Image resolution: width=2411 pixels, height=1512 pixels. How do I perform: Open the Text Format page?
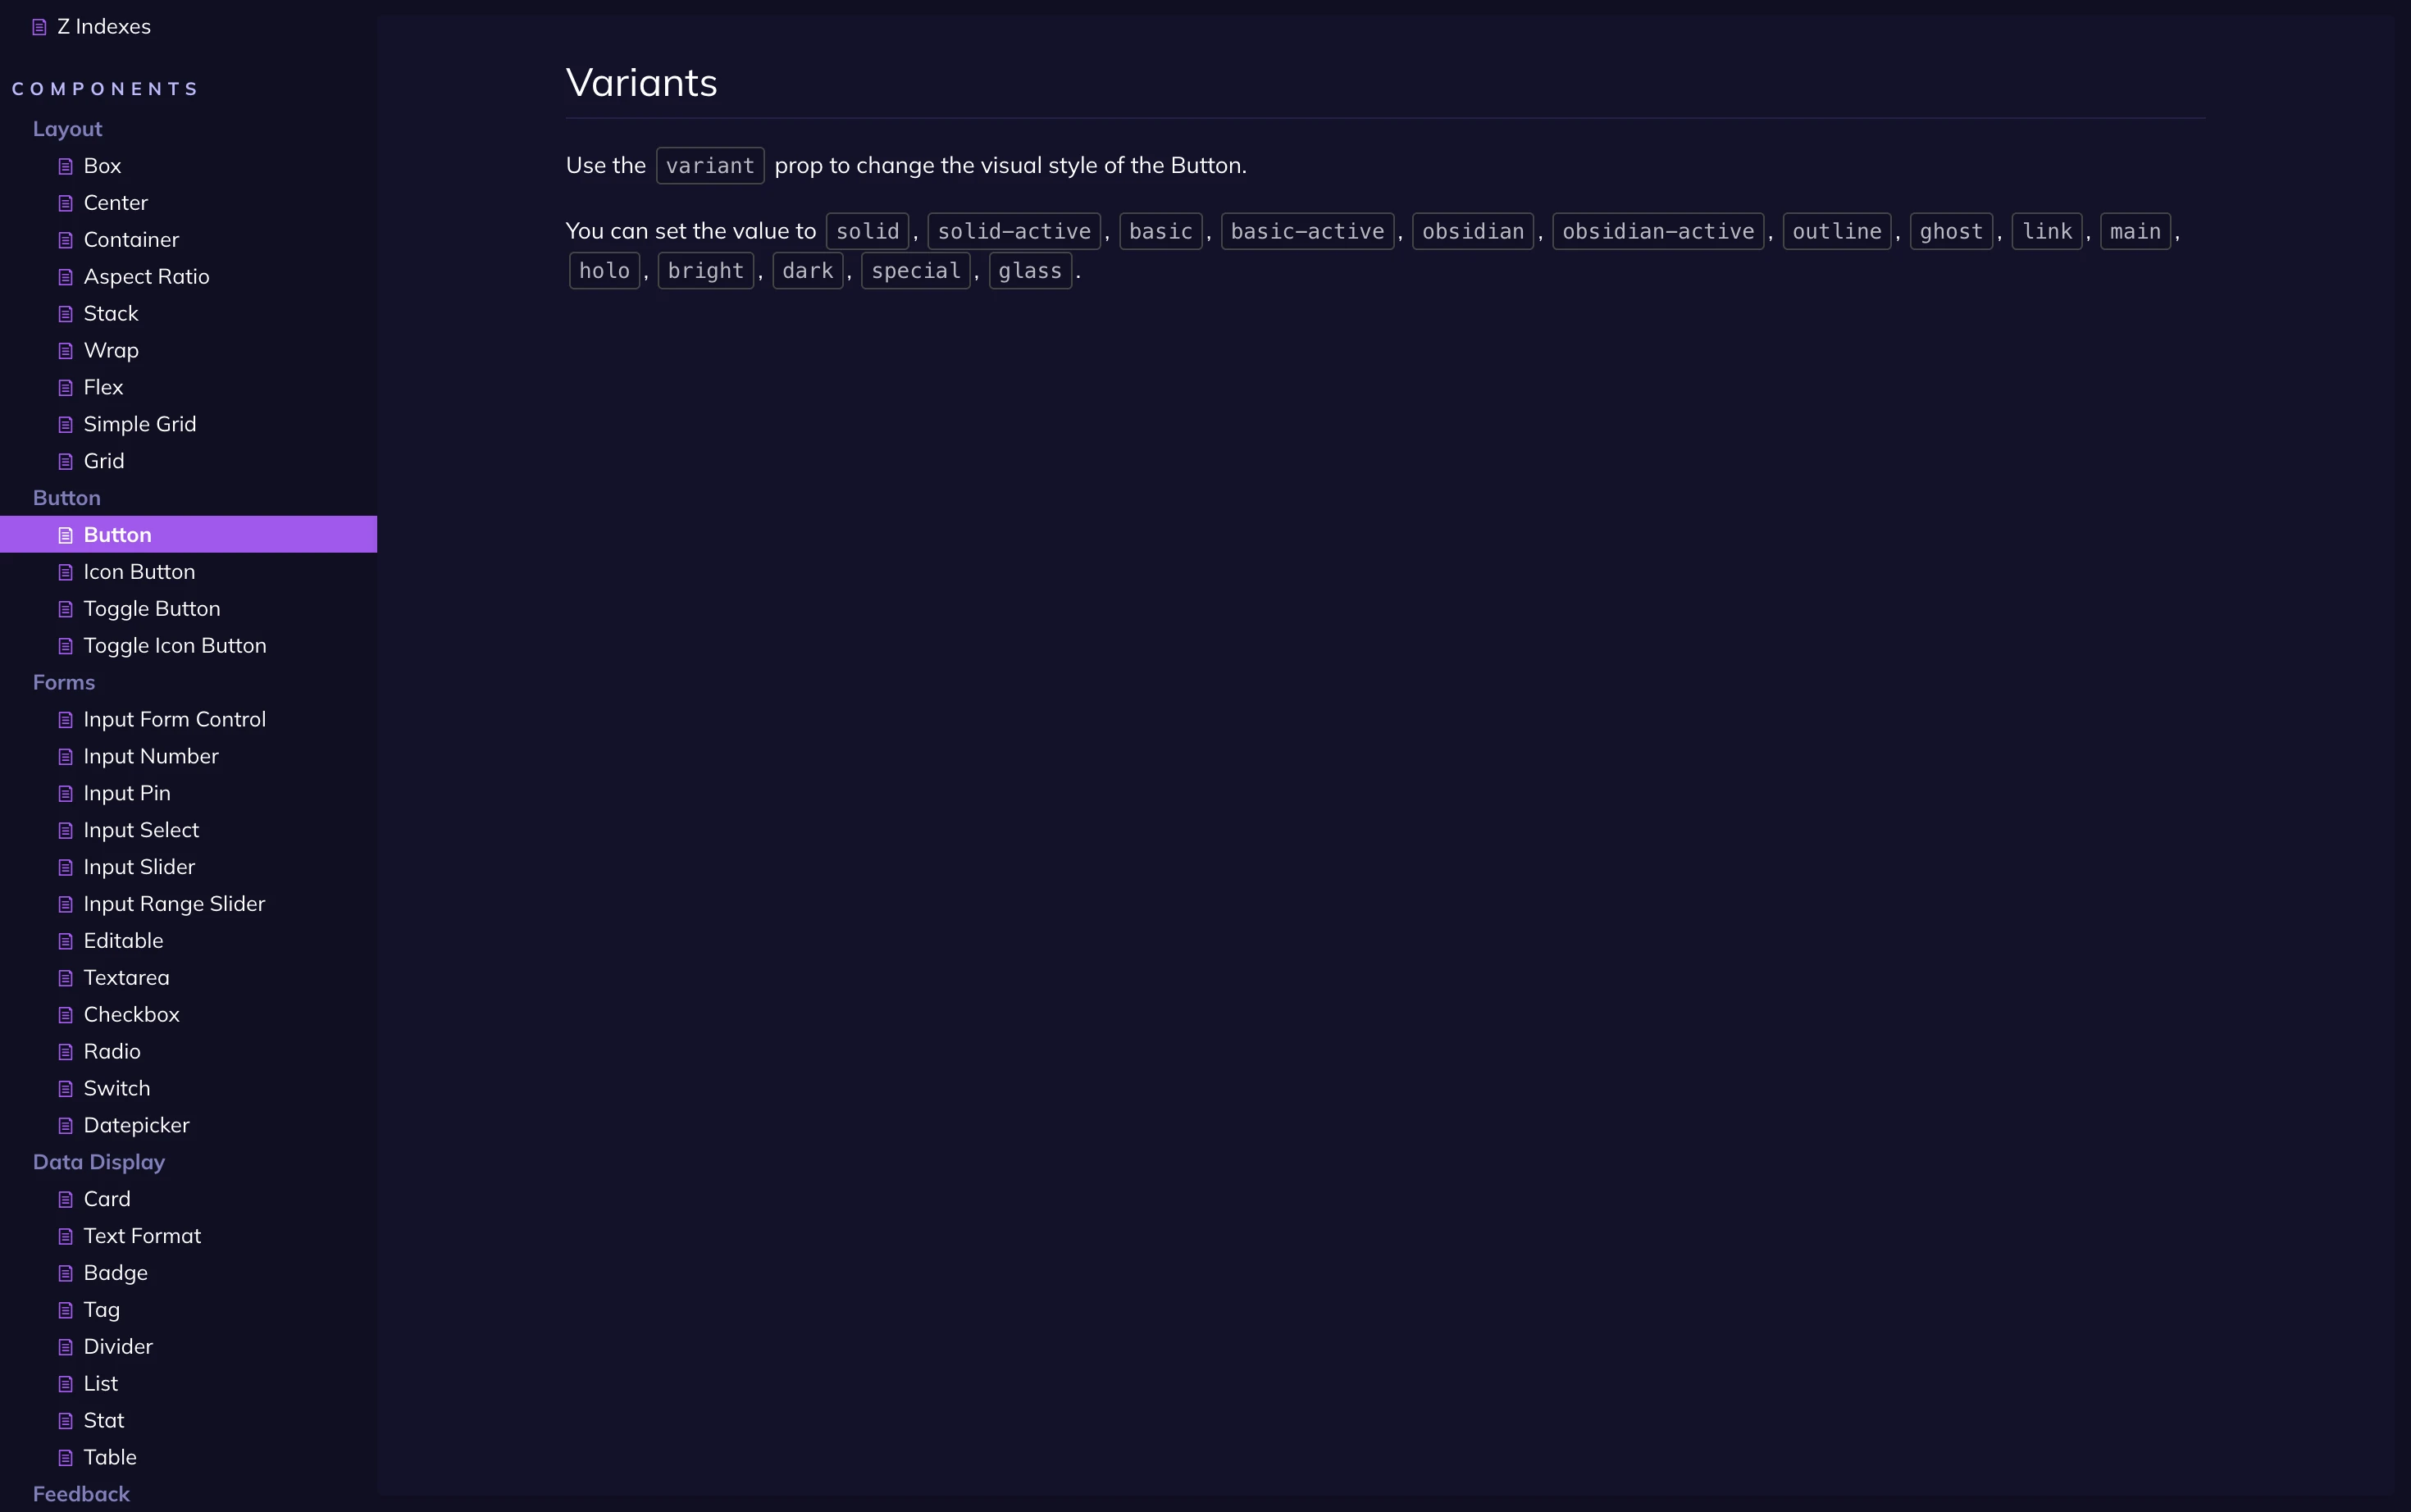click(x=142, y=1236)
